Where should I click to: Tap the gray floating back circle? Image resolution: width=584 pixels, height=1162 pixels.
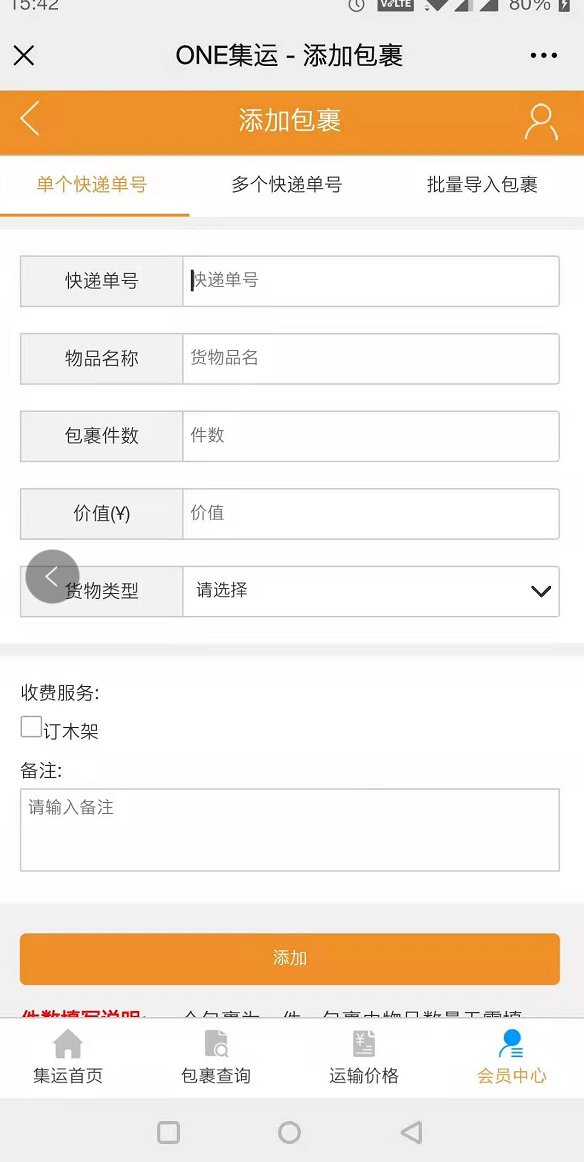(x=52, y=576)
